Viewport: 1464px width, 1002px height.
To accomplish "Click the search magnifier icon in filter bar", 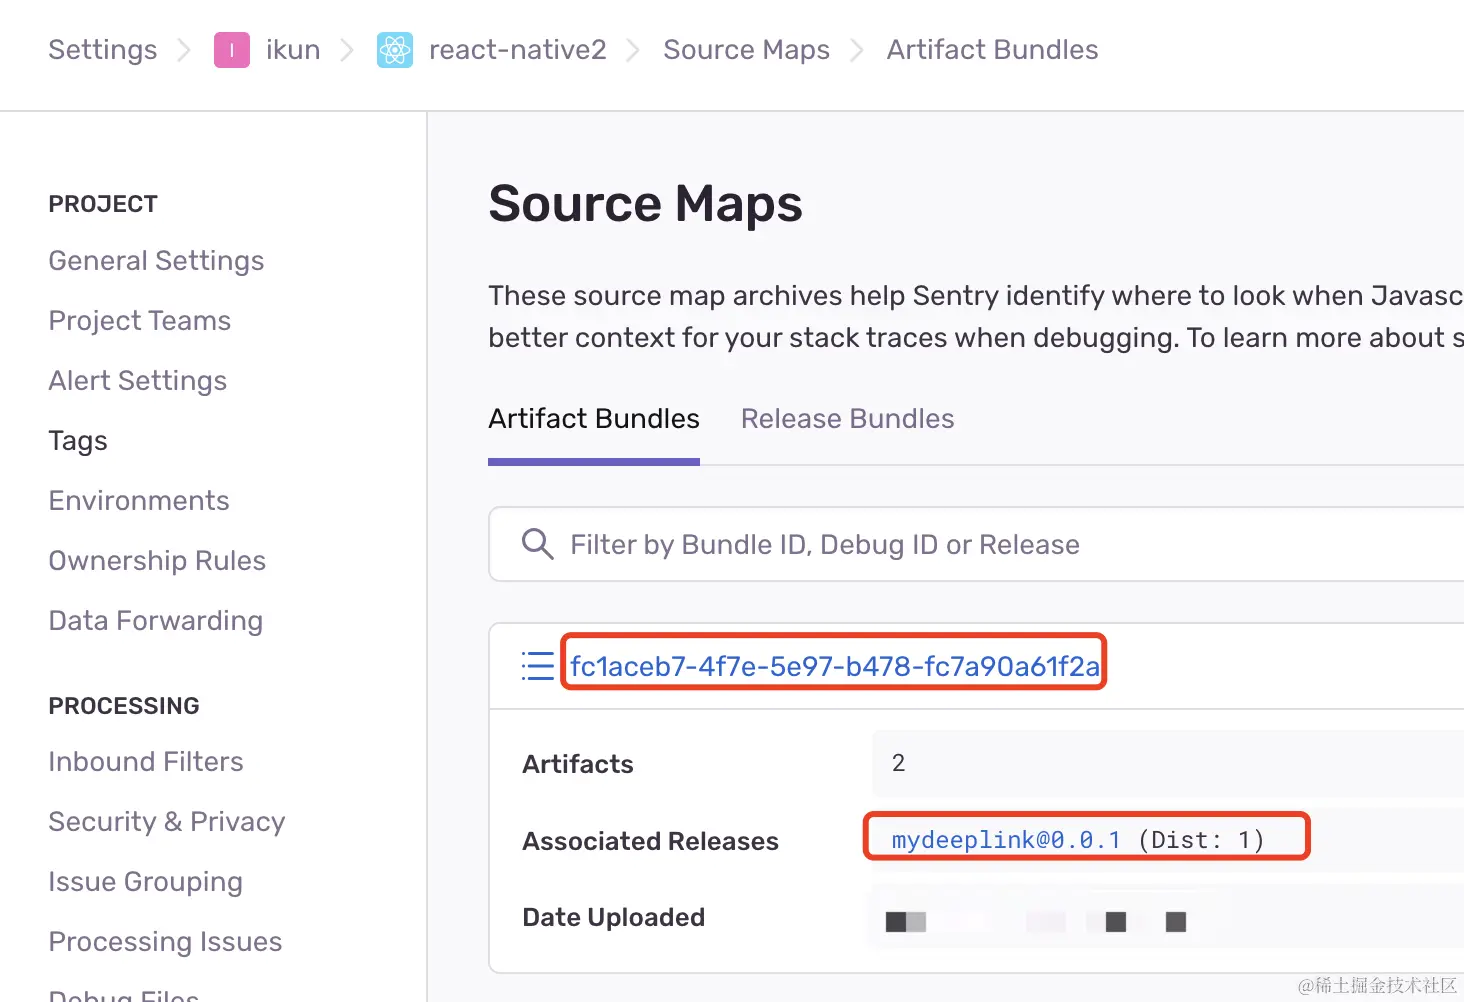I will [537, 544].
